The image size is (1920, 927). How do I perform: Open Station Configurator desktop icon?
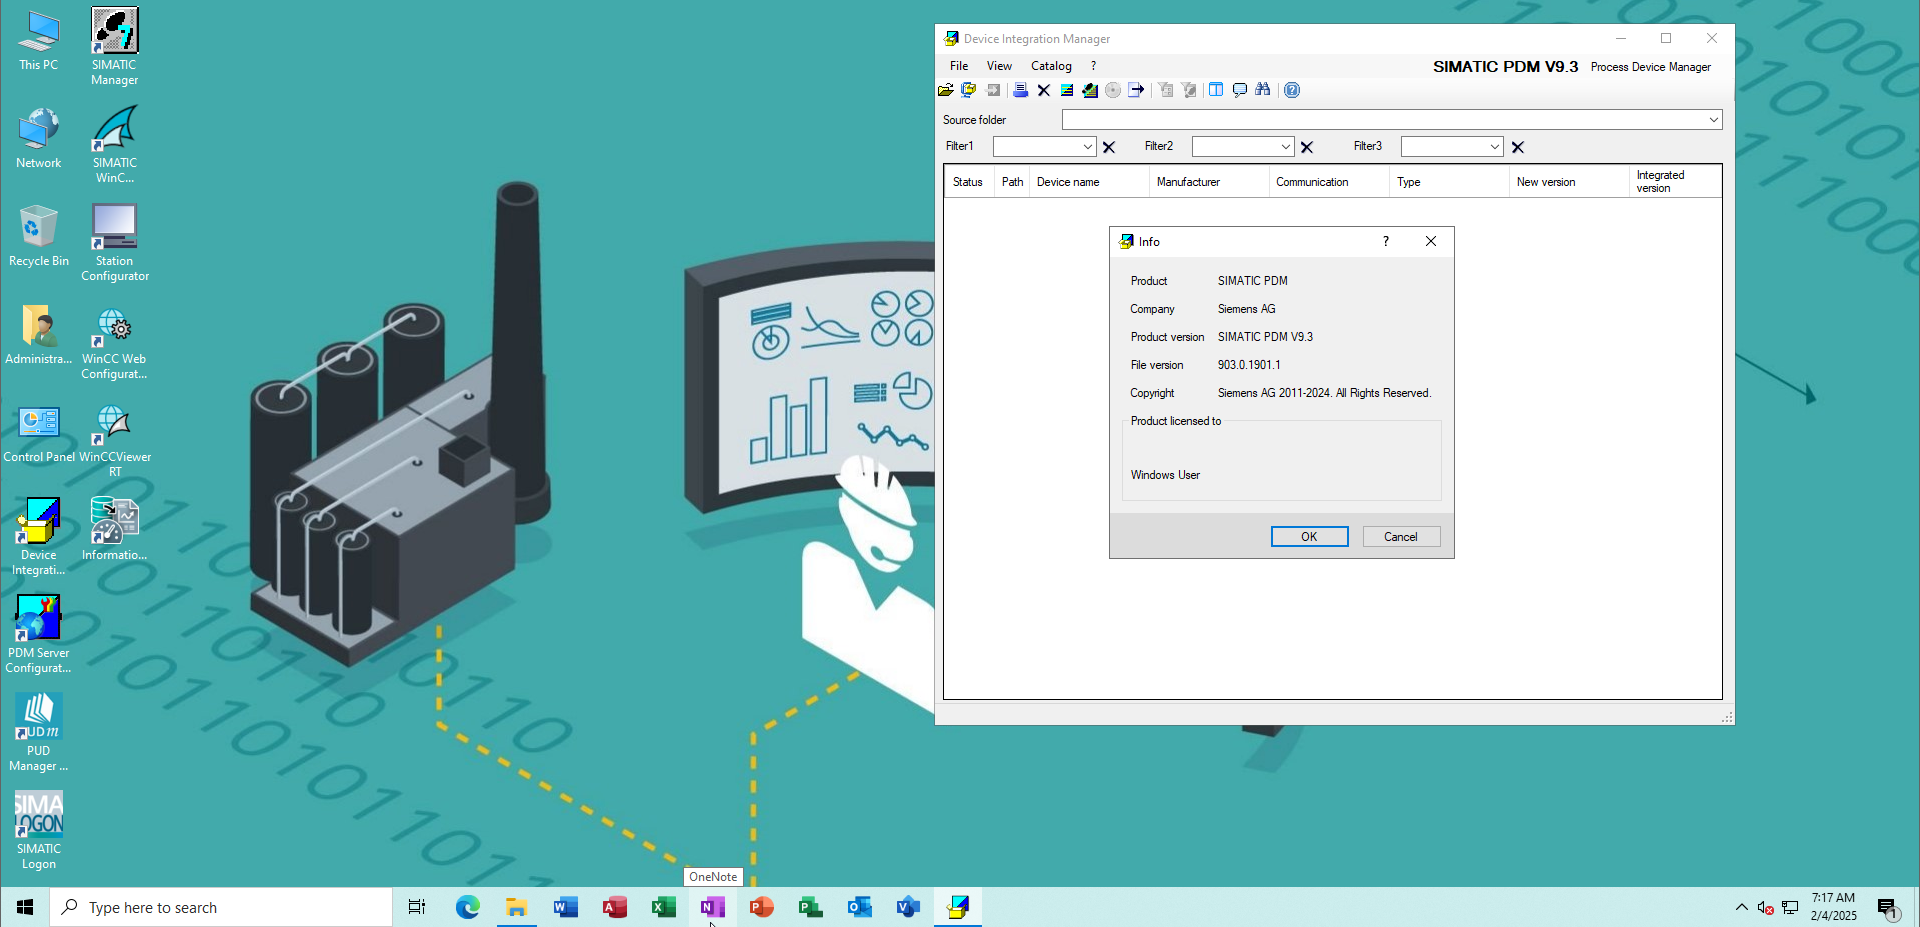[115, 242]
